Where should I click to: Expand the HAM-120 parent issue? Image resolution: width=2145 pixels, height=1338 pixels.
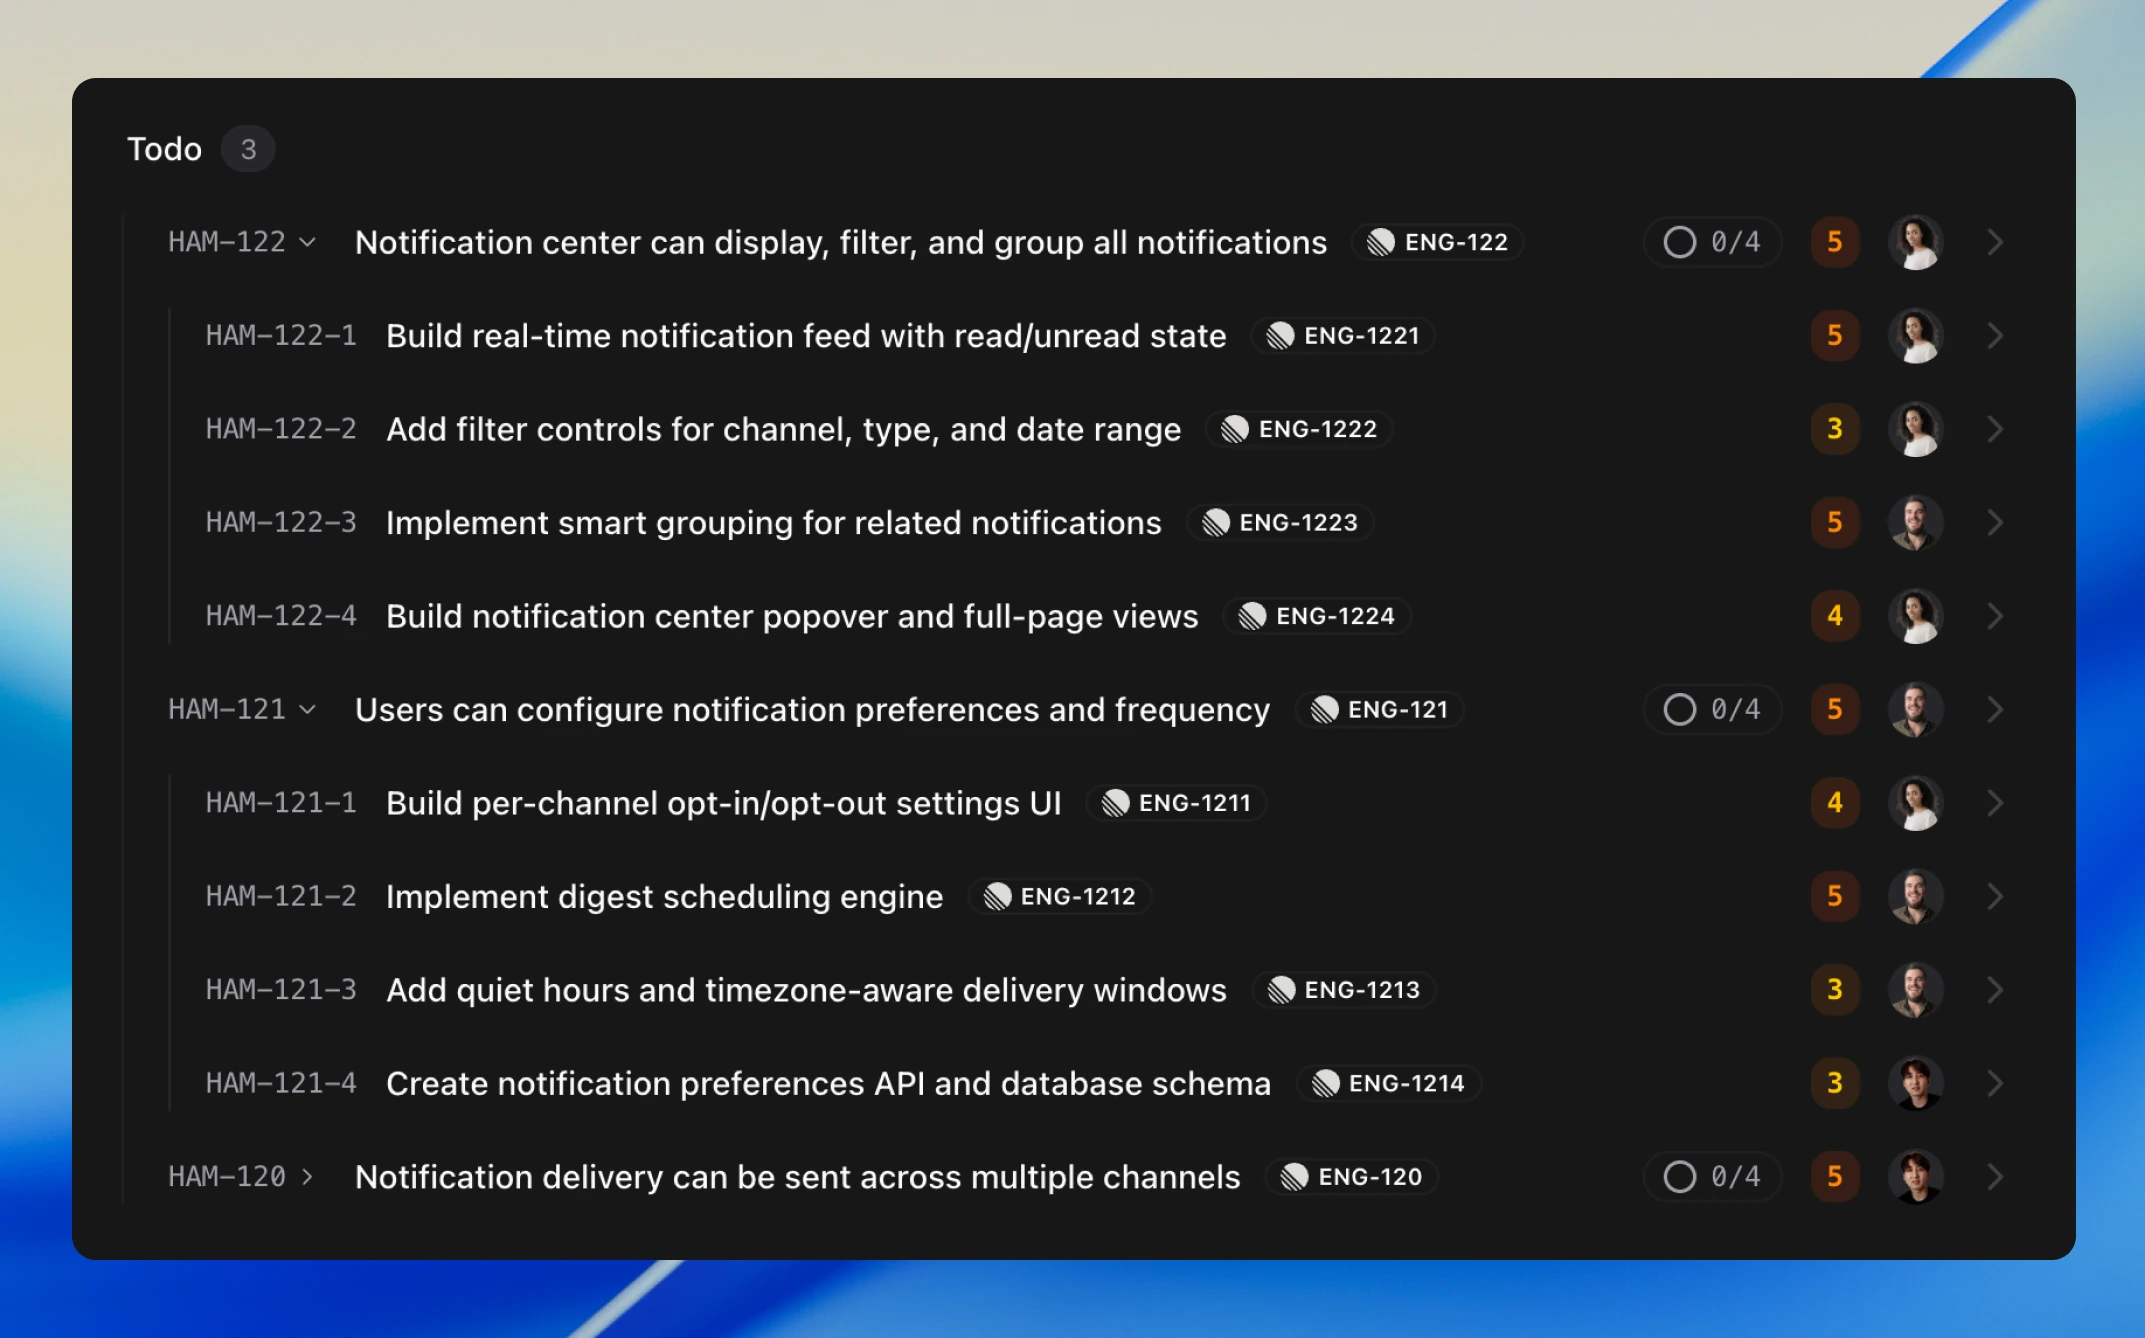pyautogui.click(x=308, y=1177)
